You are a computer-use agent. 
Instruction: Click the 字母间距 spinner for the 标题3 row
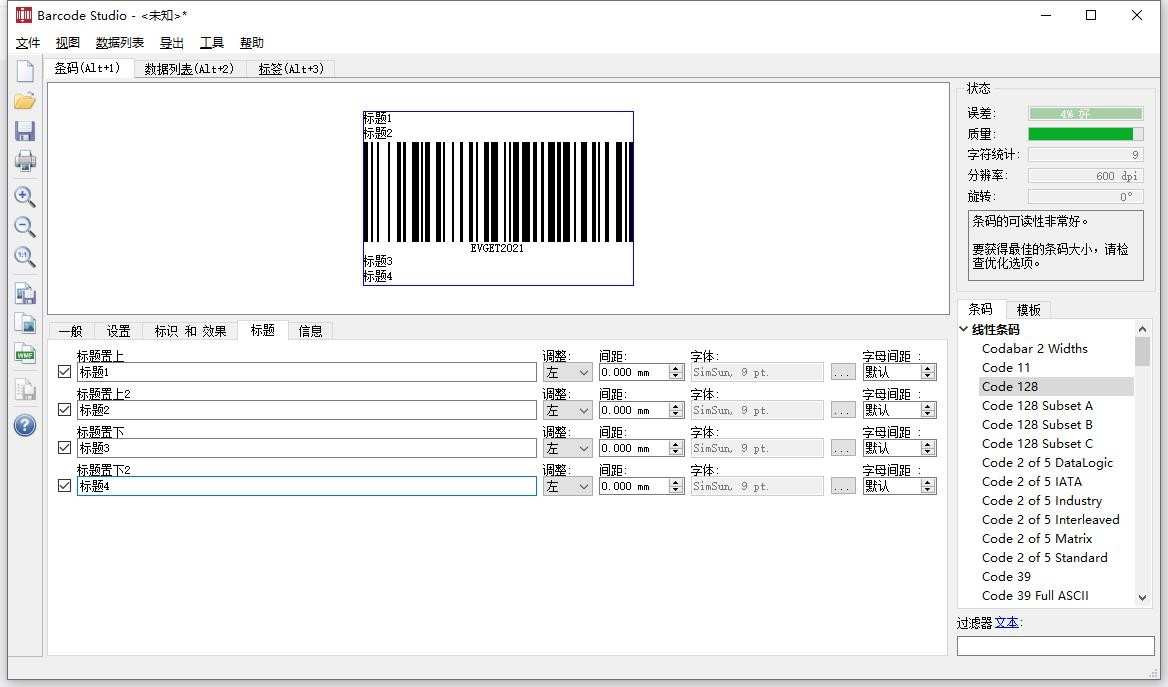pos(928,448)
